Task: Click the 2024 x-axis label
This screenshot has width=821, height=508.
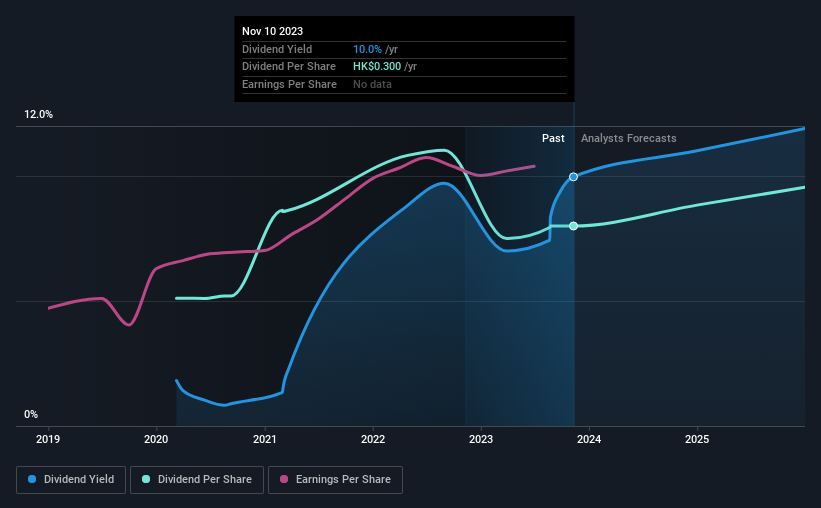Action: pos(589,439)
